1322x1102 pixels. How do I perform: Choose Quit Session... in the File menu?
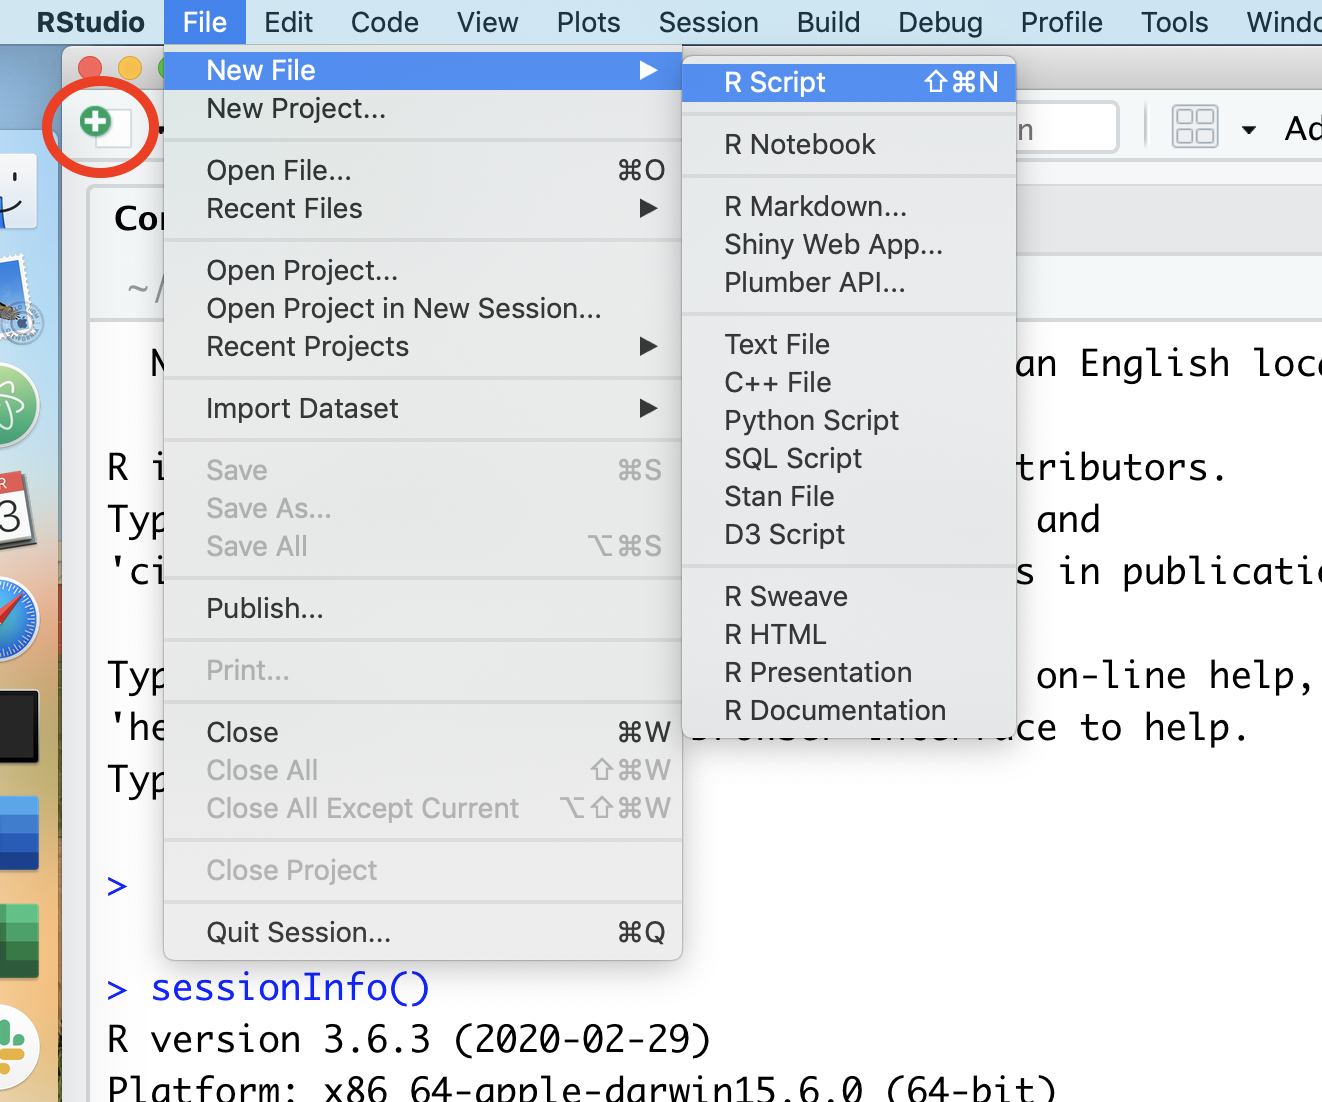coord(298,933)
